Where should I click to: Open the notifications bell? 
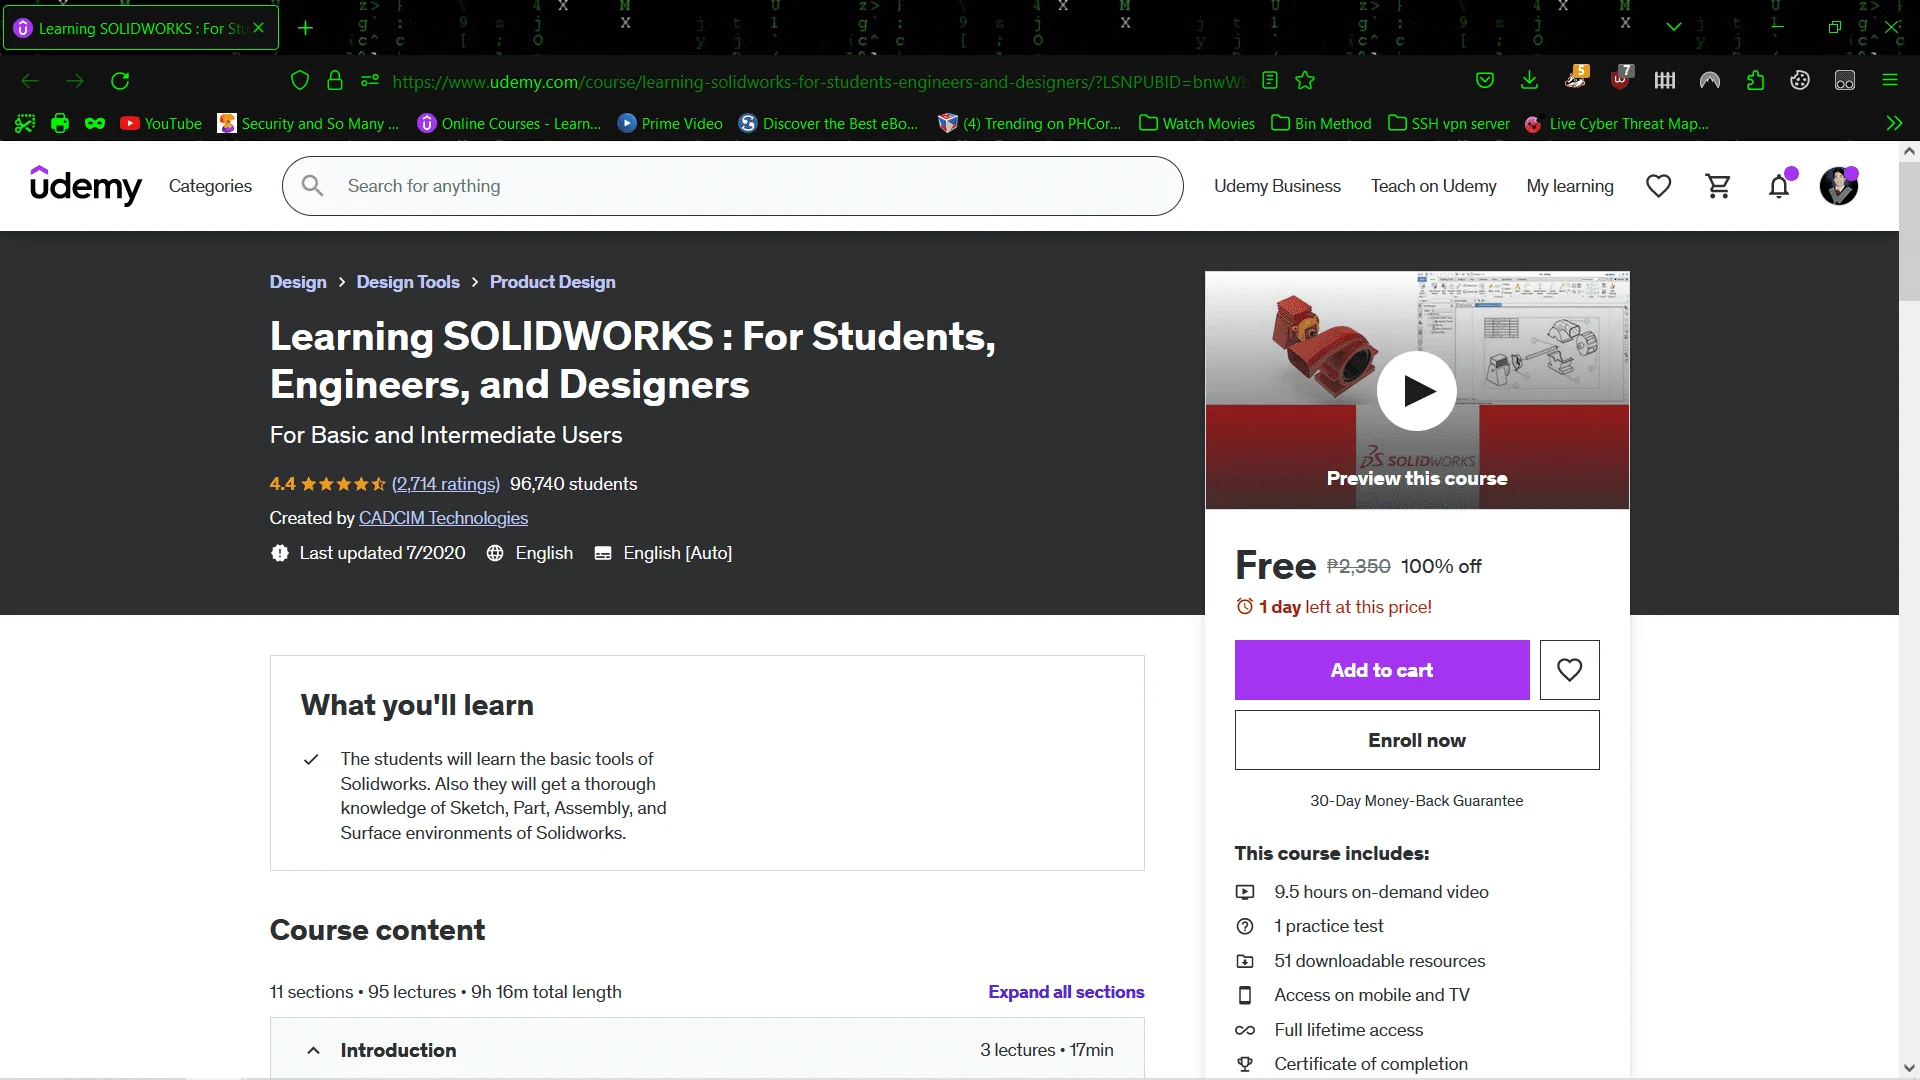pyautogui.click(x=1779, y=186)
